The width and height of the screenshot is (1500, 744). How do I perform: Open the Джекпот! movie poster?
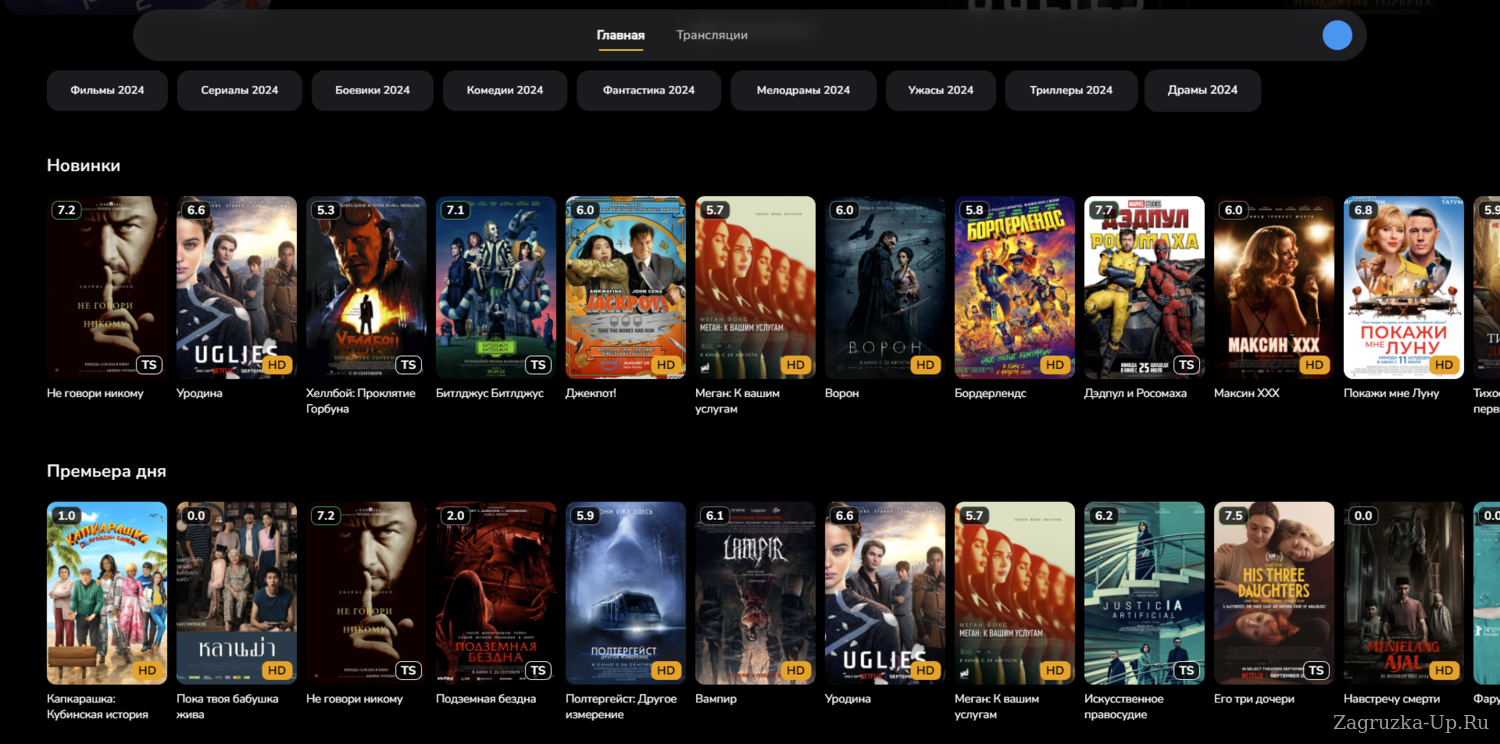[625, 287]
